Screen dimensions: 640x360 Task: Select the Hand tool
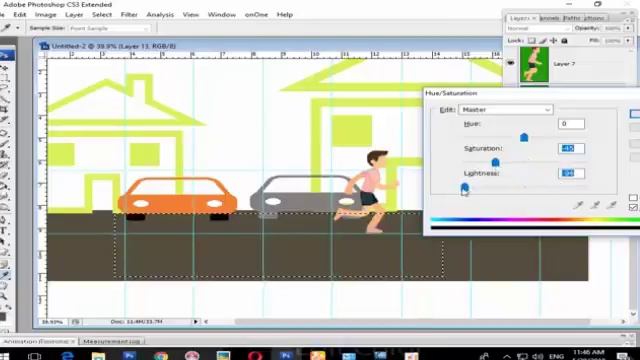coord(5,286)
